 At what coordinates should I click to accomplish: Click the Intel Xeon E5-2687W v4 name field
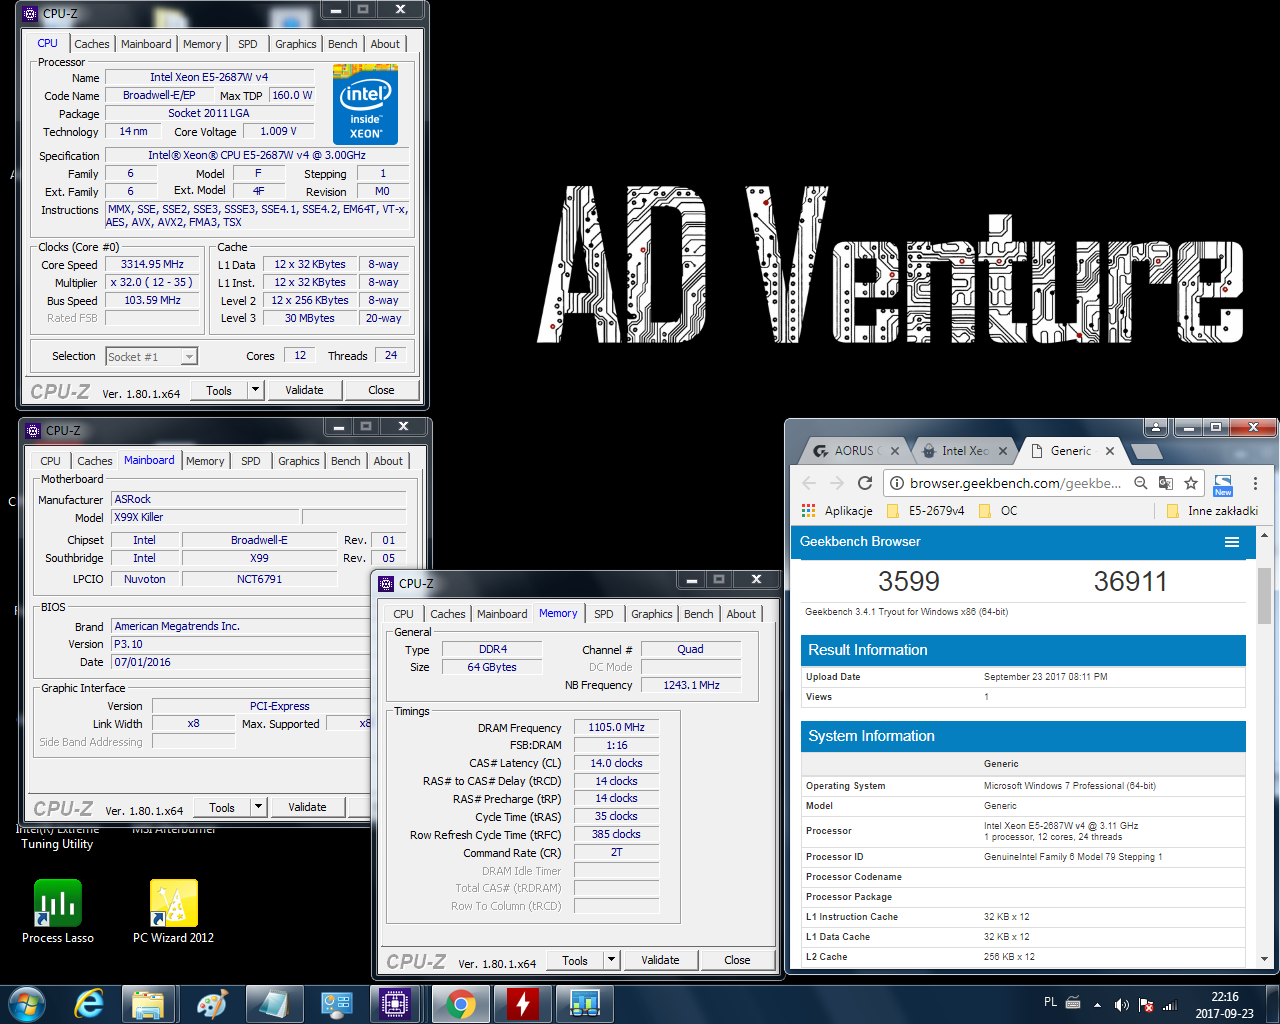click(x=209, y=77)
